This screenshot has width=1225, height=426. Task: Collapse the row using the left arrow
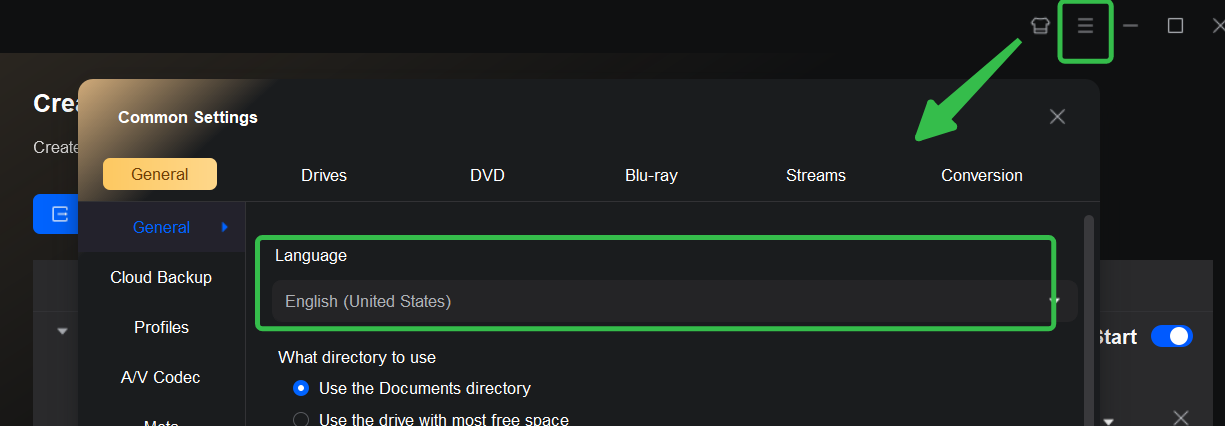pos(62,331)
